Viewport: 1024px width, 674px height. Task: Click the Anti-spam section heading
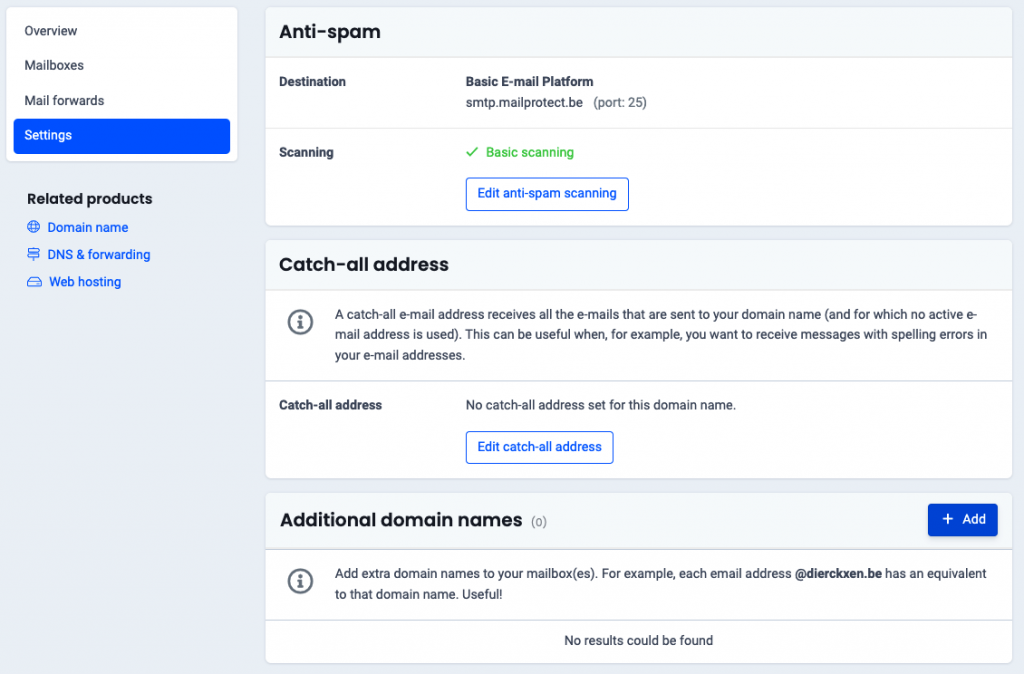330,32
